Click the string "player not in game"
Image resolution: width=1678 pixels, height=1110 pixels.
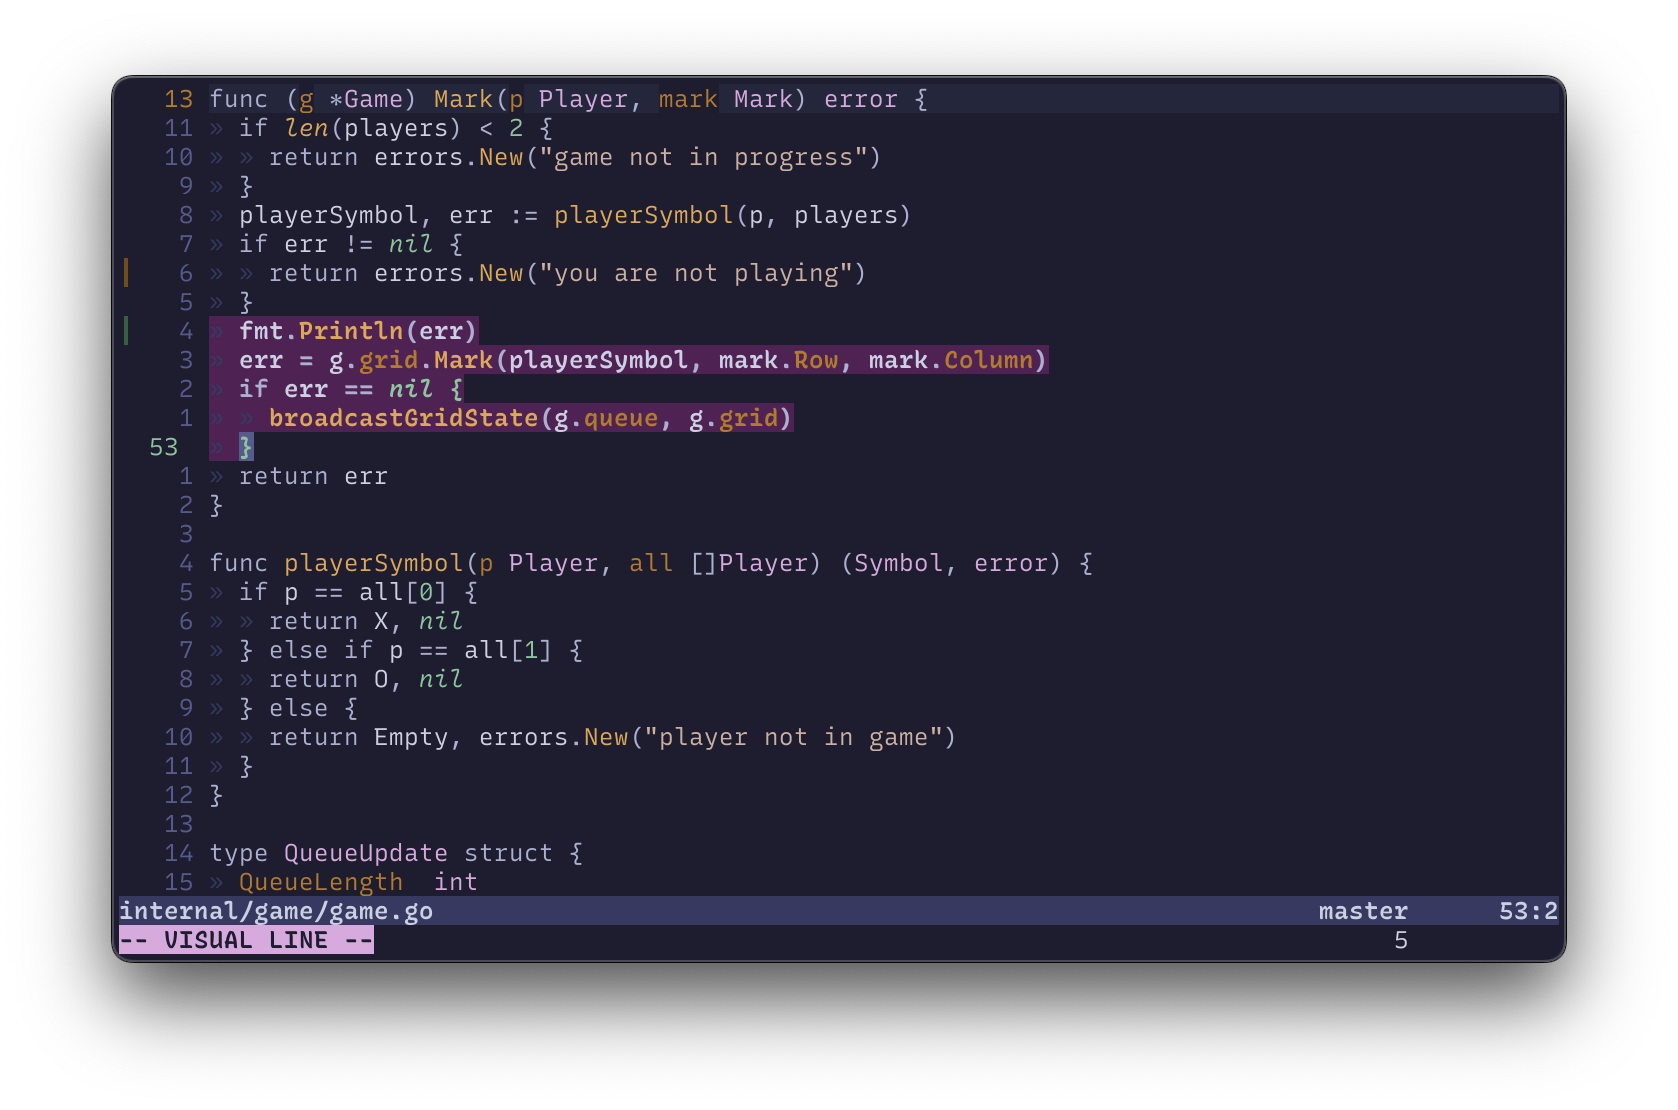793,737
